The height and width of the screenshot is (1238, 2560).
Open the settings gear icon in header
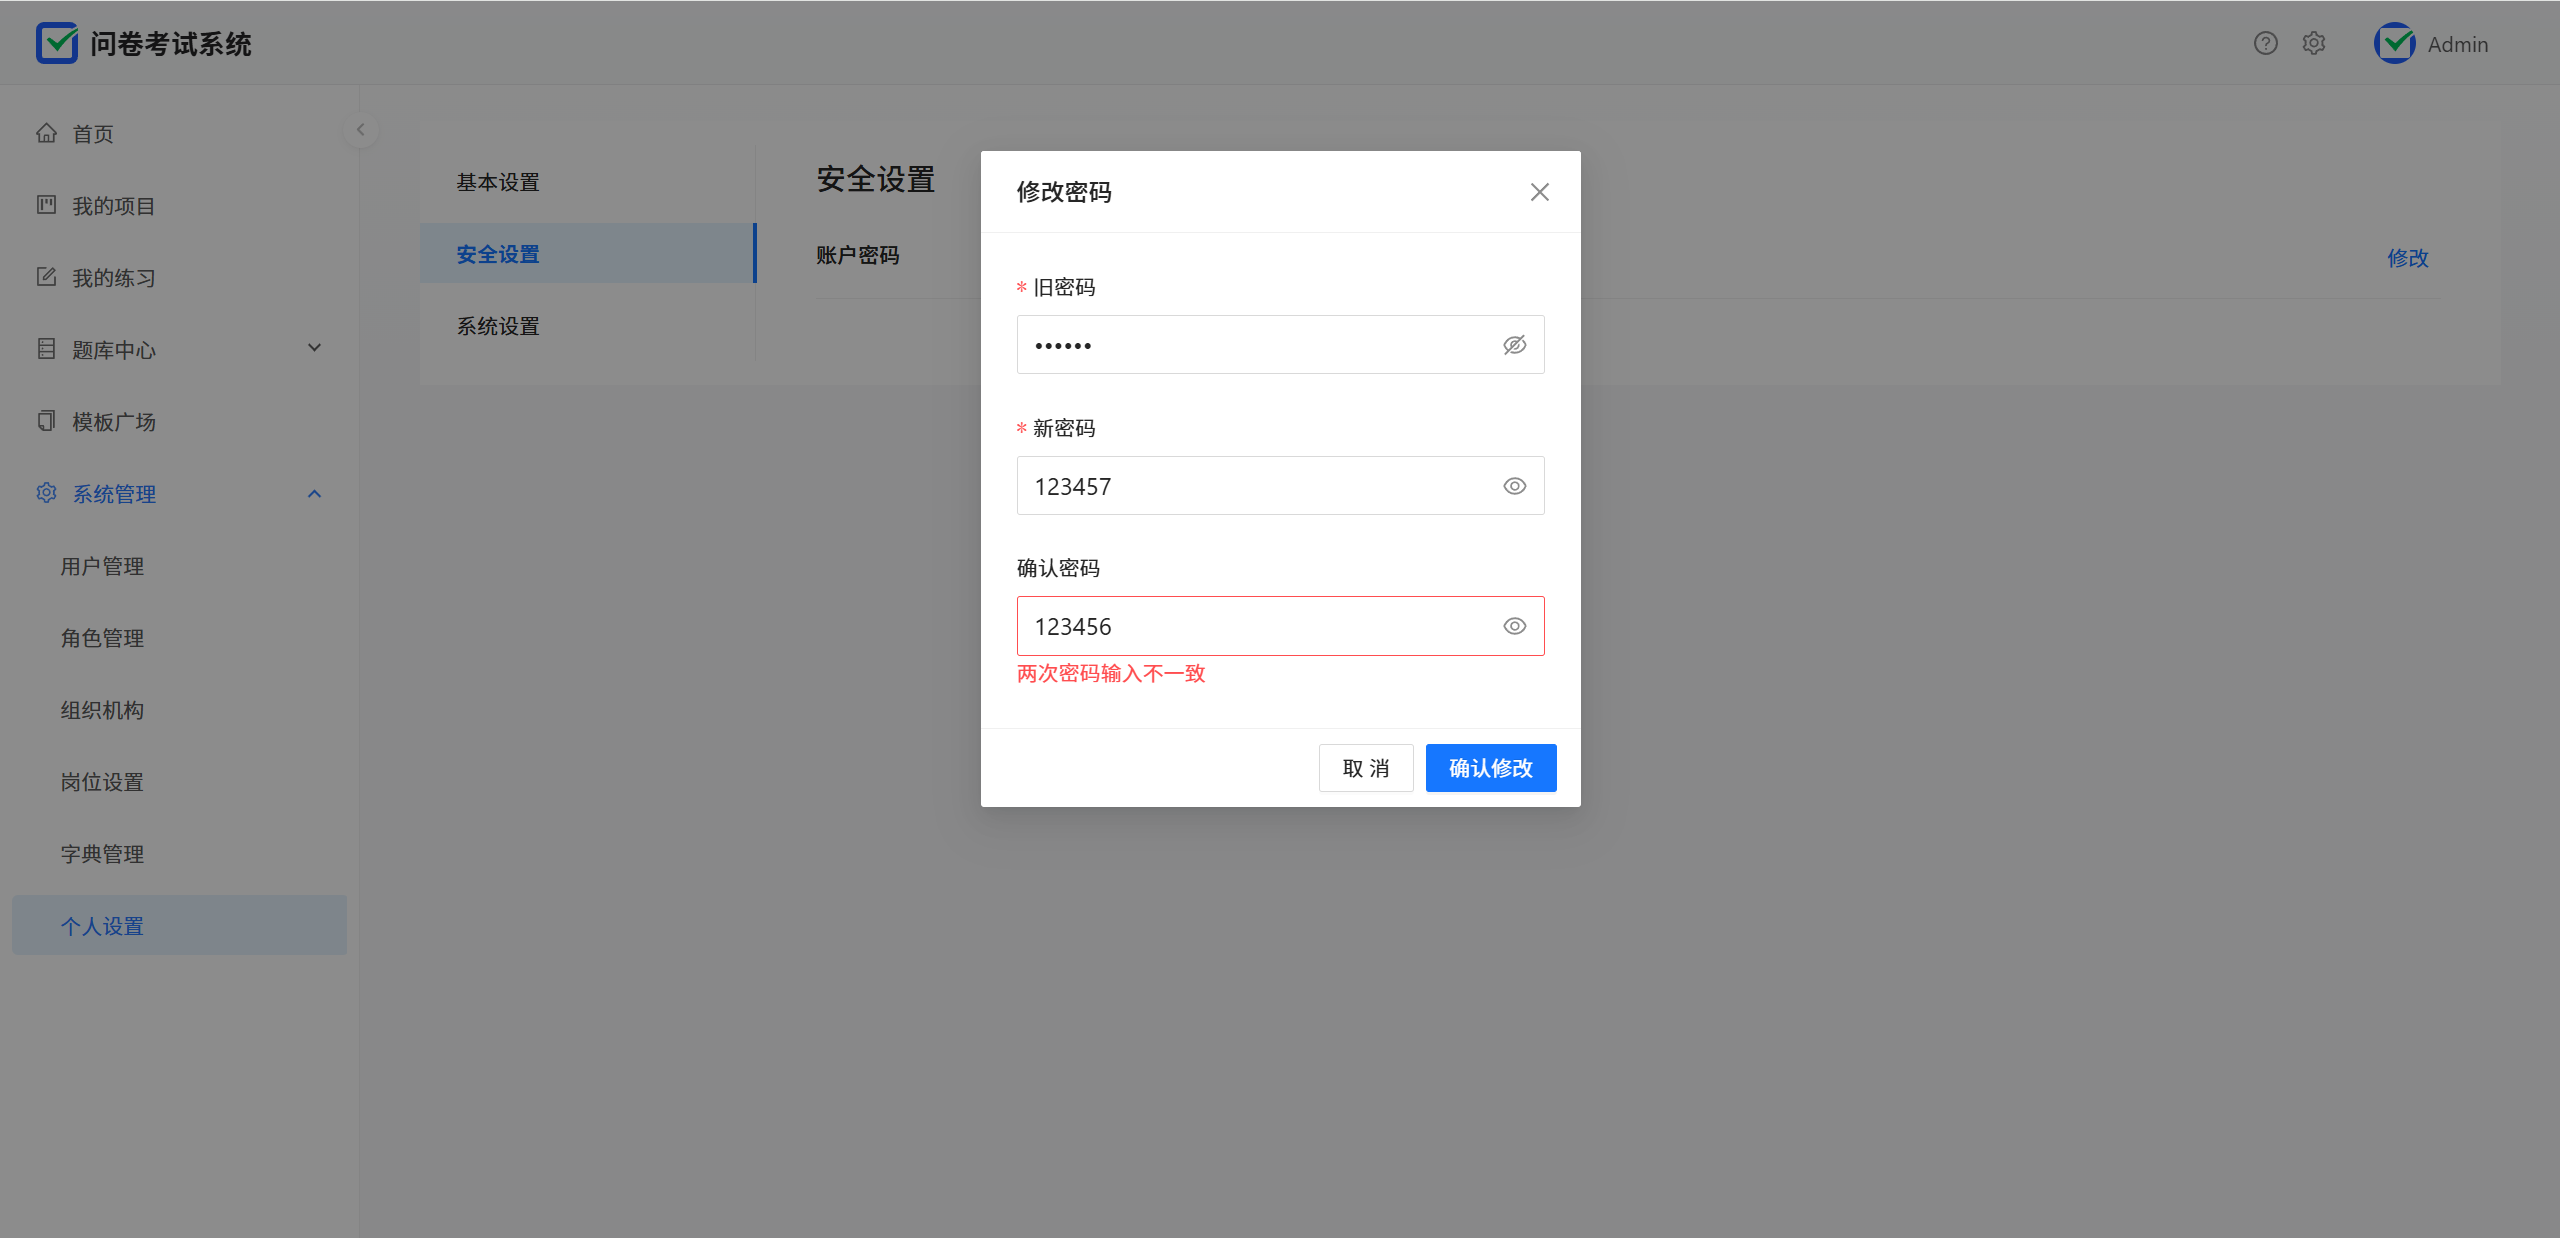pyautogui.click(x=2313, y=43)
